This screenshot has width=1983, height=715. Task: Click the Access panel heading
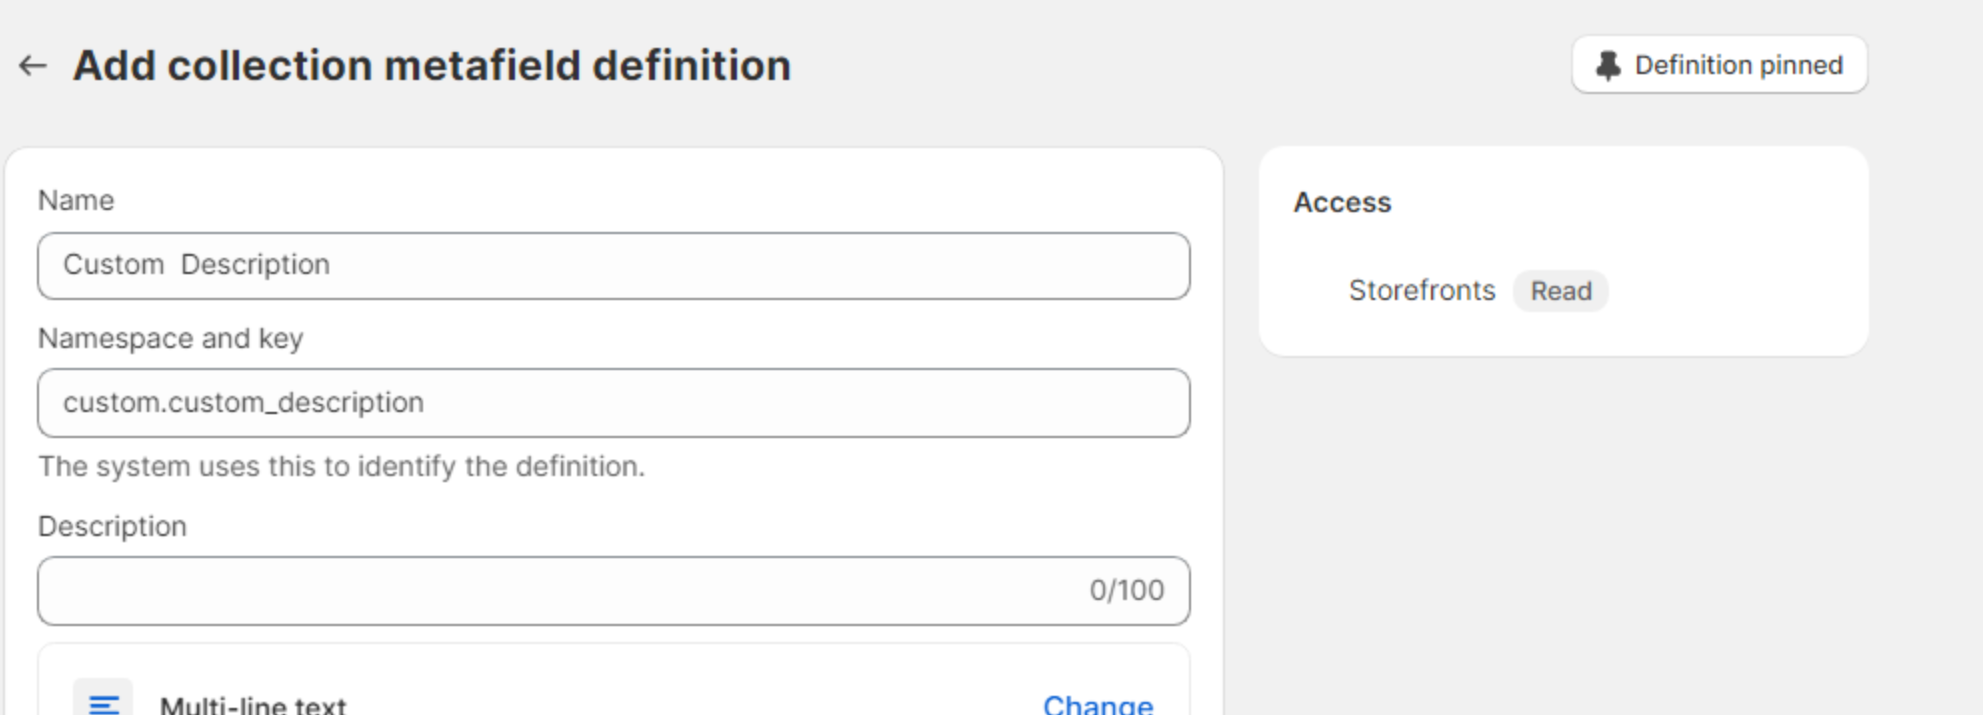click(x=1342, y=203)
